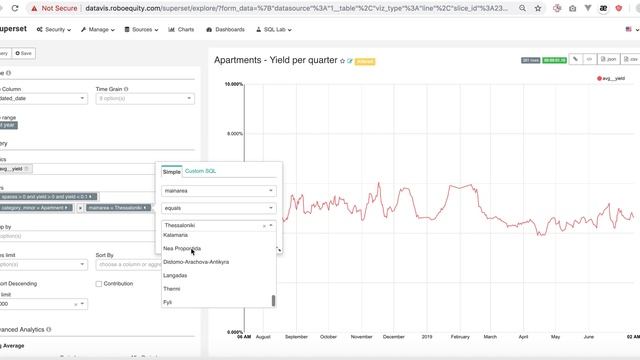This screenshot has height=360, width=640.
Task: Select Distomo-Arachova-Antikyra option
Action: click(219, 262)
